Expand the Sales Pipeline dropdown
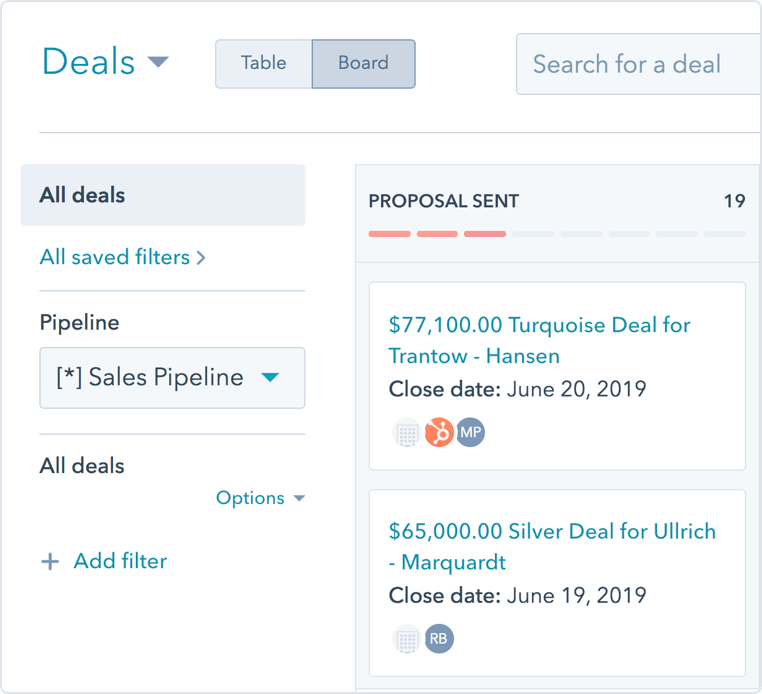Image resolution: width=762 pixels, height=694 pixels. (270, 378)
